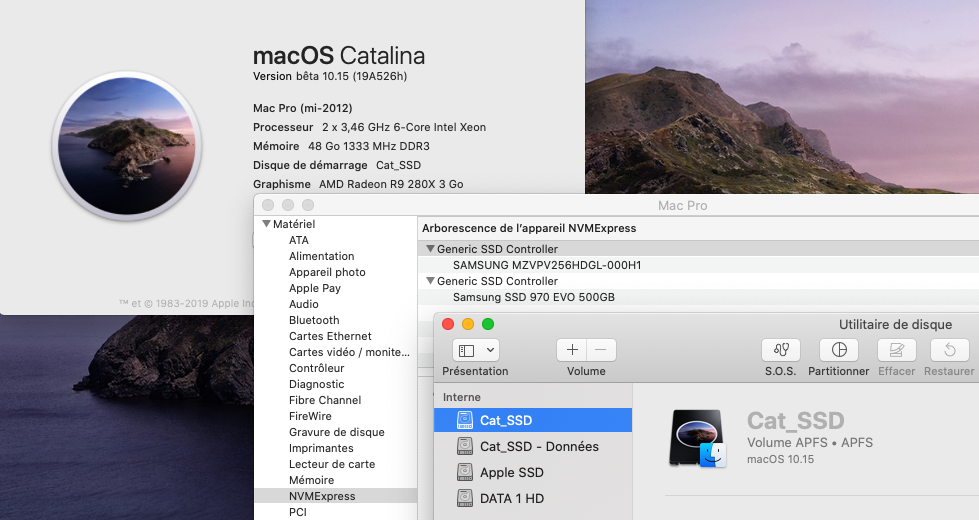Click the S.O.S. first aid icon
This screenshot has height=520, width=979.
(x=780, y=350)
